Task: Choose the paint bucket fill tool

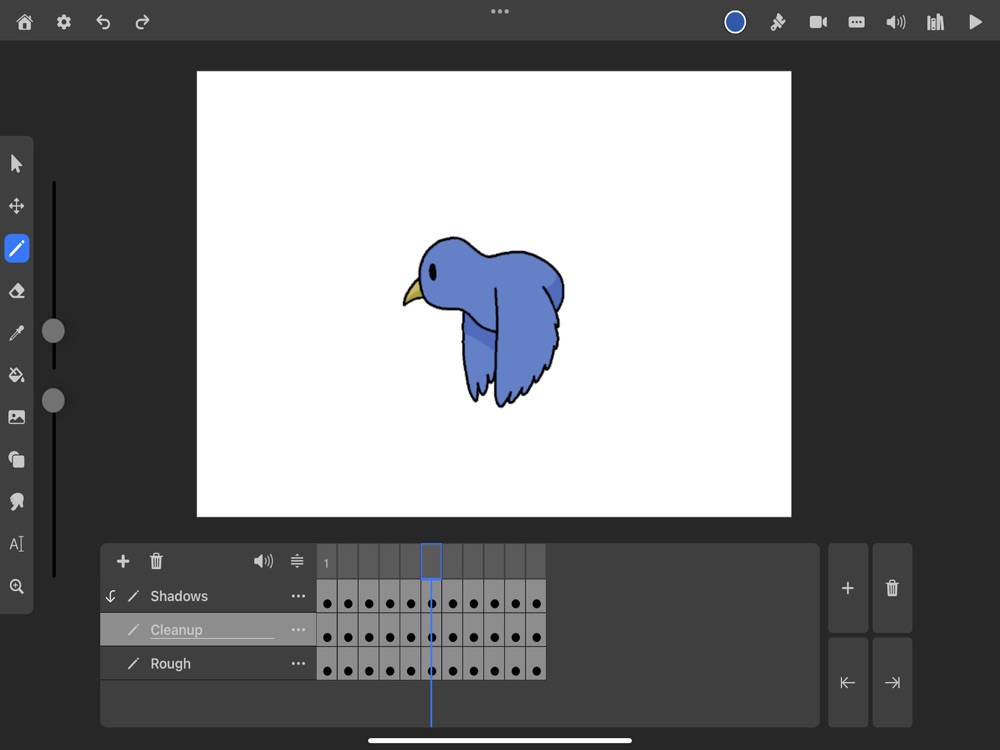Action: point(17,375)
